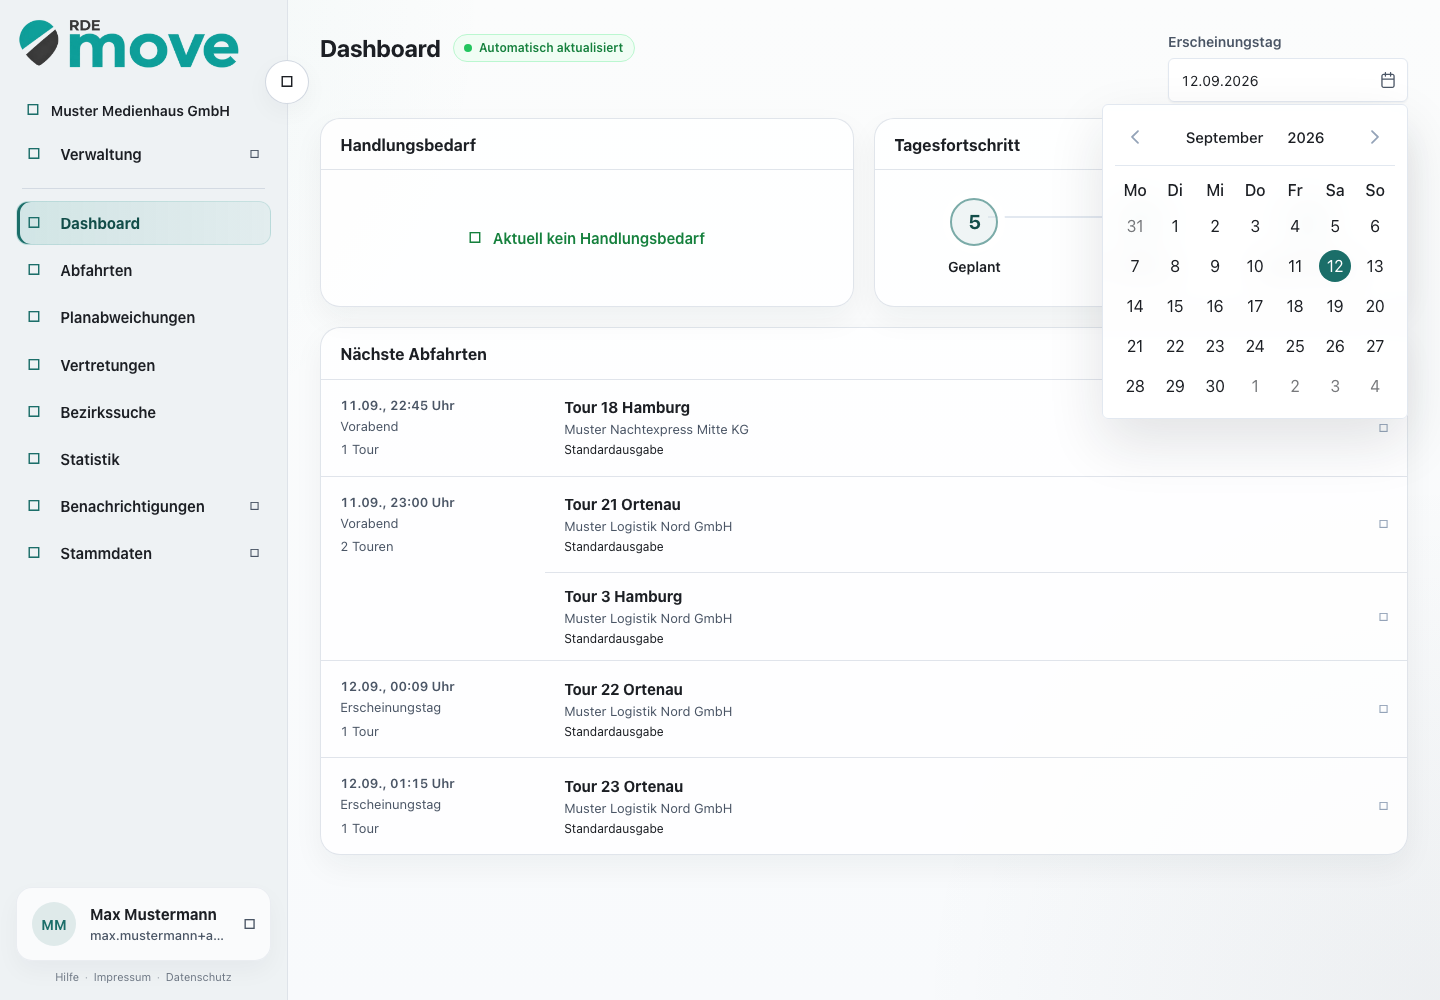1440x1000 pixels.
Task: Choose September 25 in the date picker
Action: 1295,346
